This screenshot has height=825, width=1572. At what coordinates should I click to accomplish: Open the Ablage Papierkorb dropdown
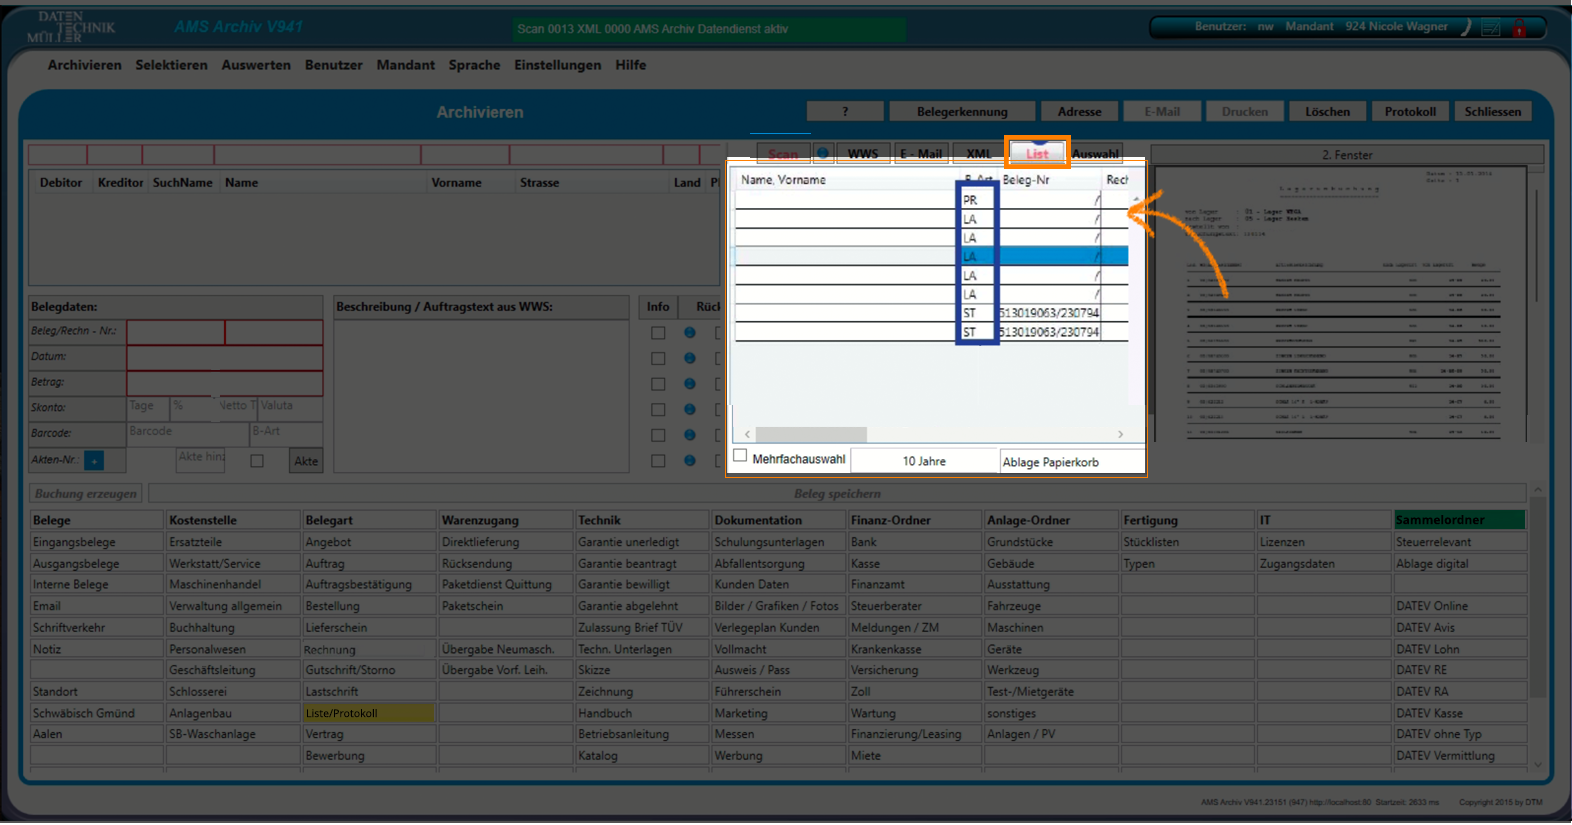(1071, 462)
